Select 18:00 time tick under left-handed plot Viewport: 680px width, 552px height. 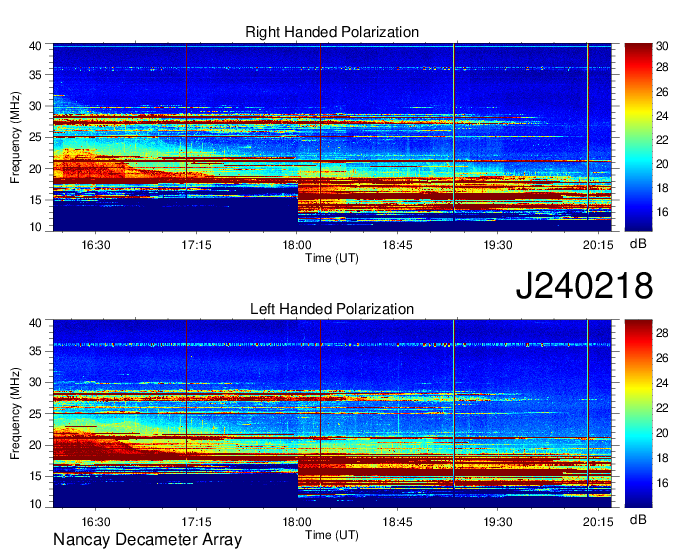point(297,522)
